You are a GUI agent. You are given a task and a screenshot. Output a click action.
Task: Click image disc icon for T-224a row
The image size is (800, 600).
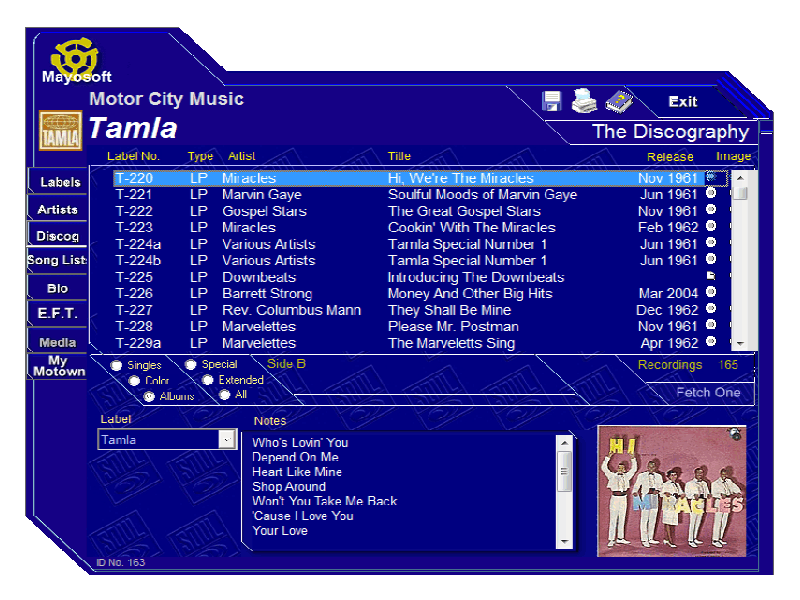(x=711, y=243)
